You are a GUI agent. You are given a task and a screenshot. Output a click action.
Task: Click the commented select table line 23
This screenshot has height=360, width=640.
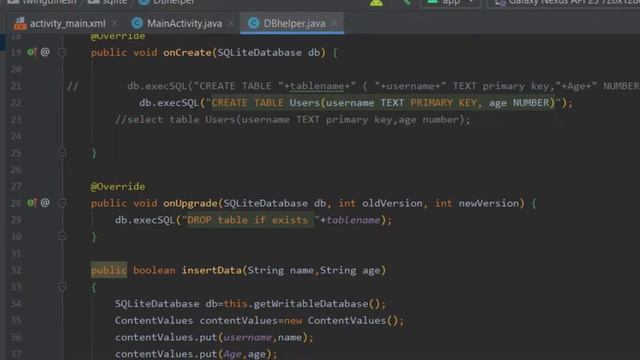pyautogui.click(x=293, y=120)
